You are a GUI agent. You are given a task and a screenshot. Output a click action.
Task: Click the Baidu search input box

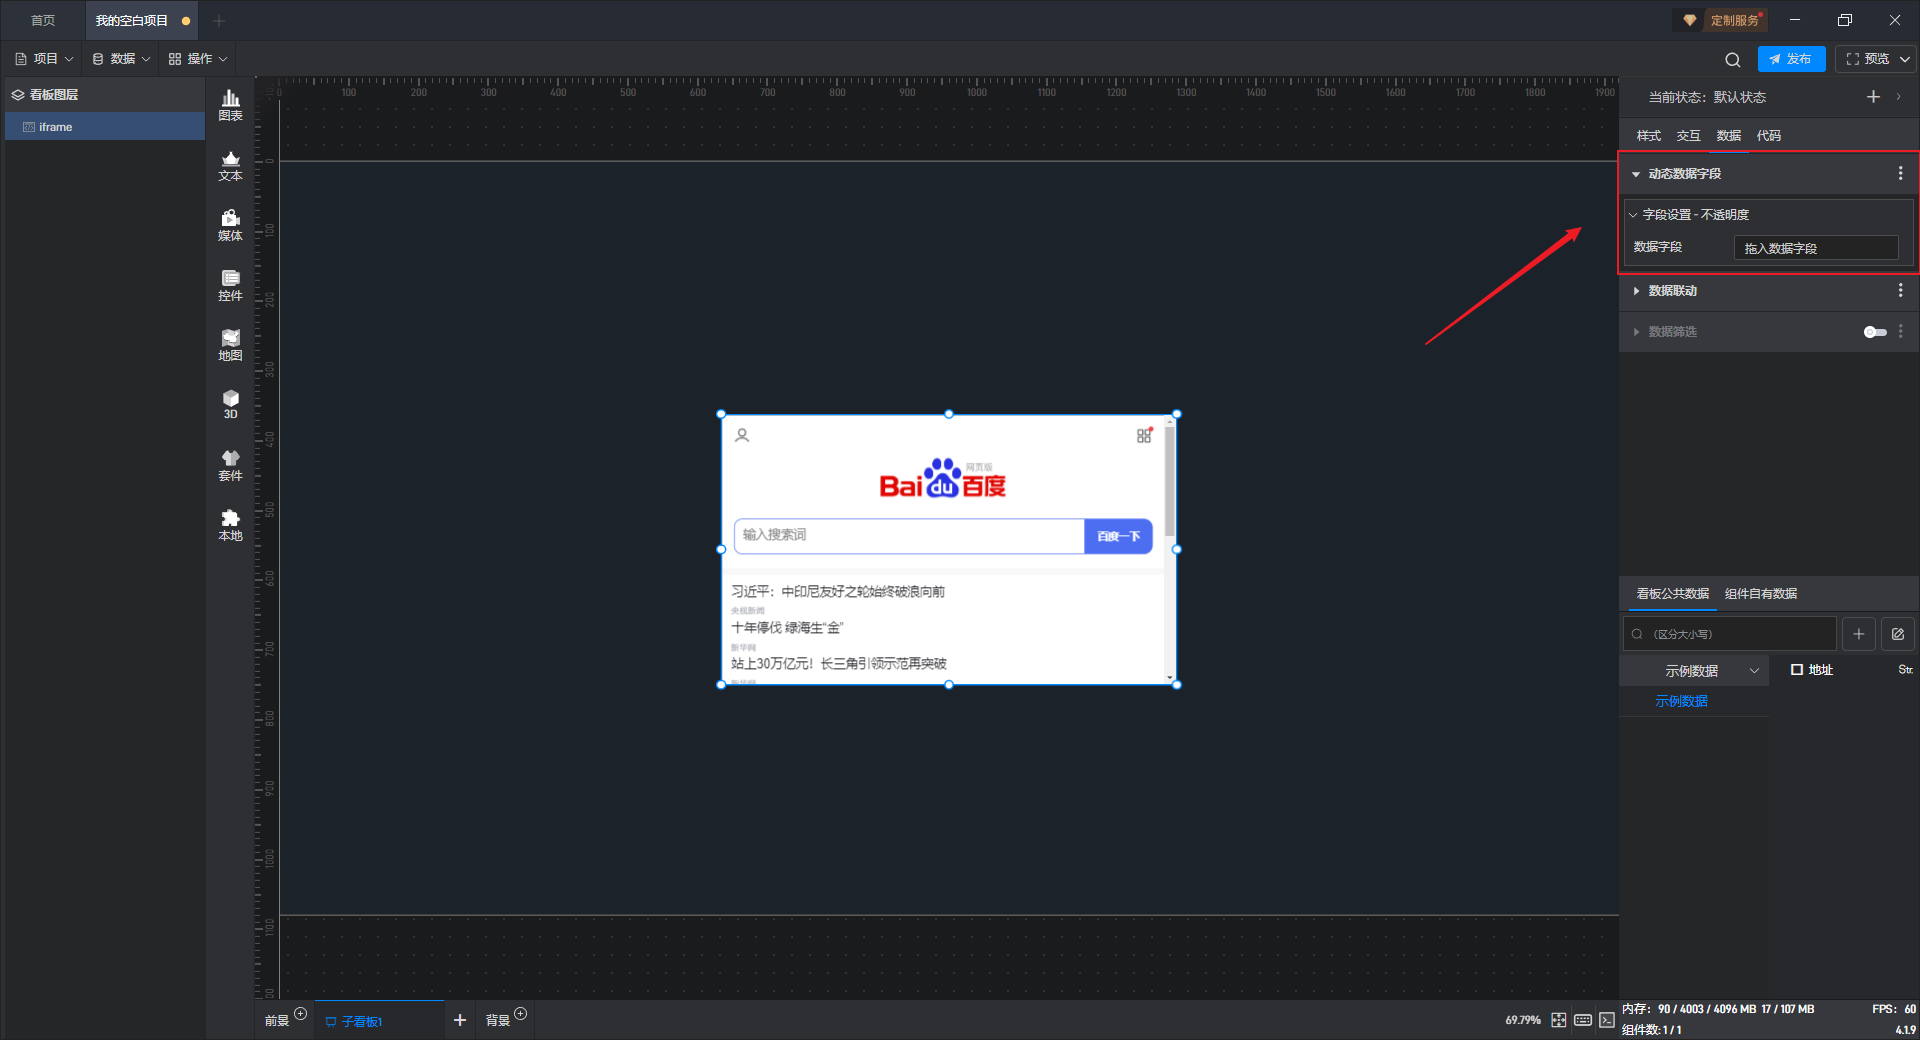910,536
